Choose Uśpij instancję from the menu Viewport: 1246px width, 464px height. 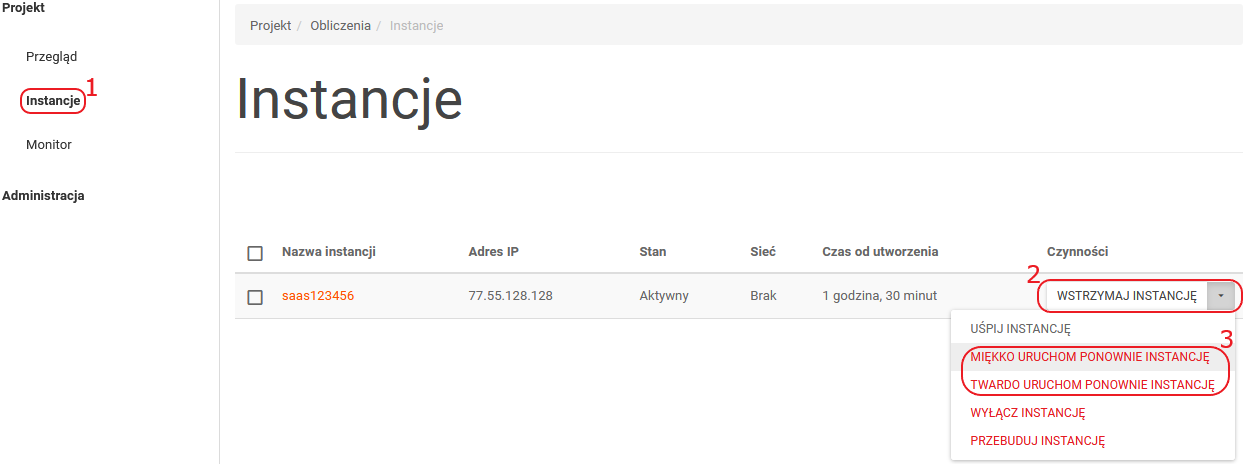click(1020, 328)
